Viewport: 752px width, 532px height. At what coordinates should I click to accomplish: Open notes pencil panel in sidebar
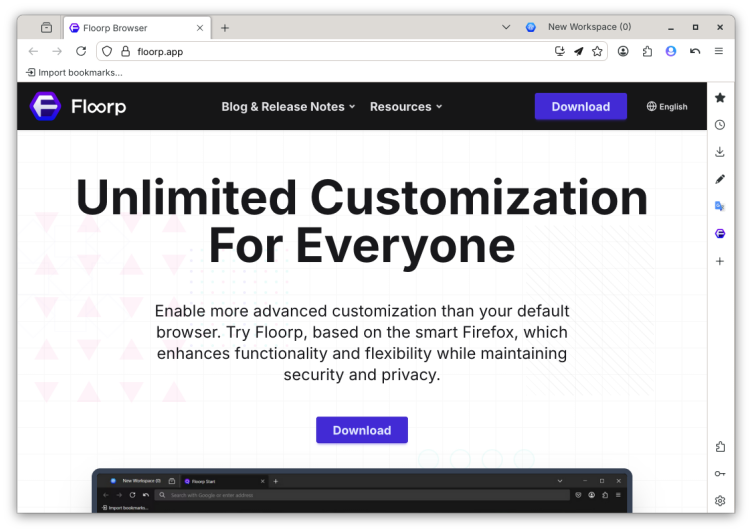[x=720, y=179]
